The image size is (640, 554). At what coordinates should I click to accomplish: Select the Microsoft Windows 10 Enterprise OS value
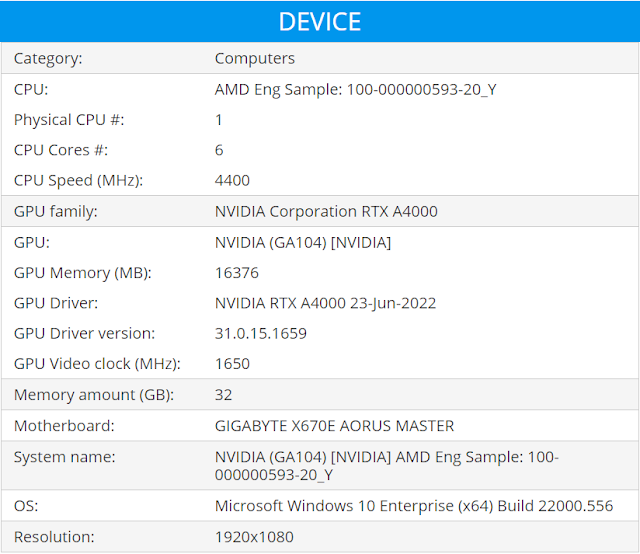pos(414,506)
